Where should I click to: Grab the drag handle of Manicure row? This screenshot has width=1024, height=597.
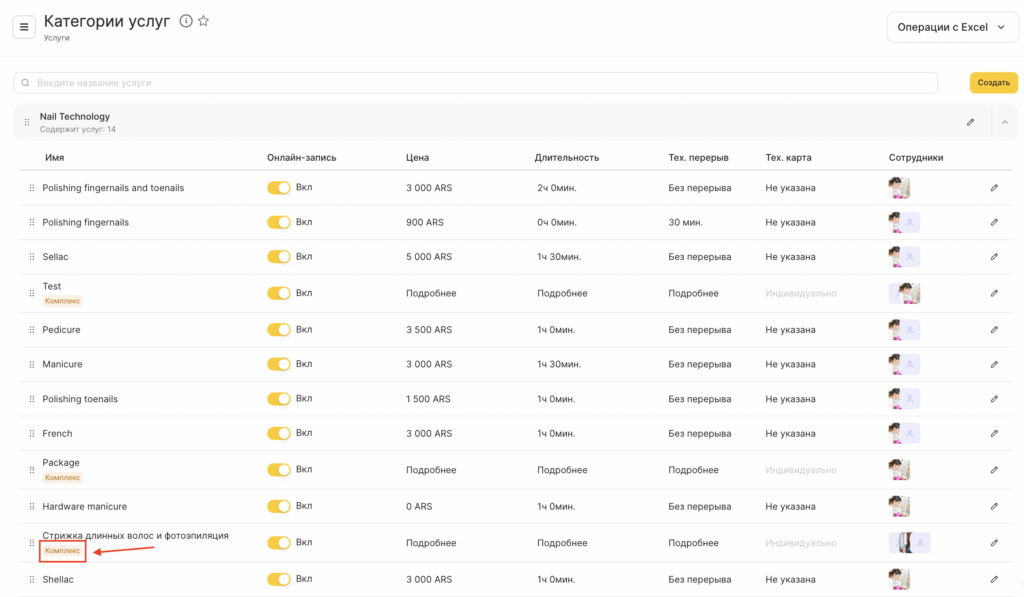coord(32,365)
